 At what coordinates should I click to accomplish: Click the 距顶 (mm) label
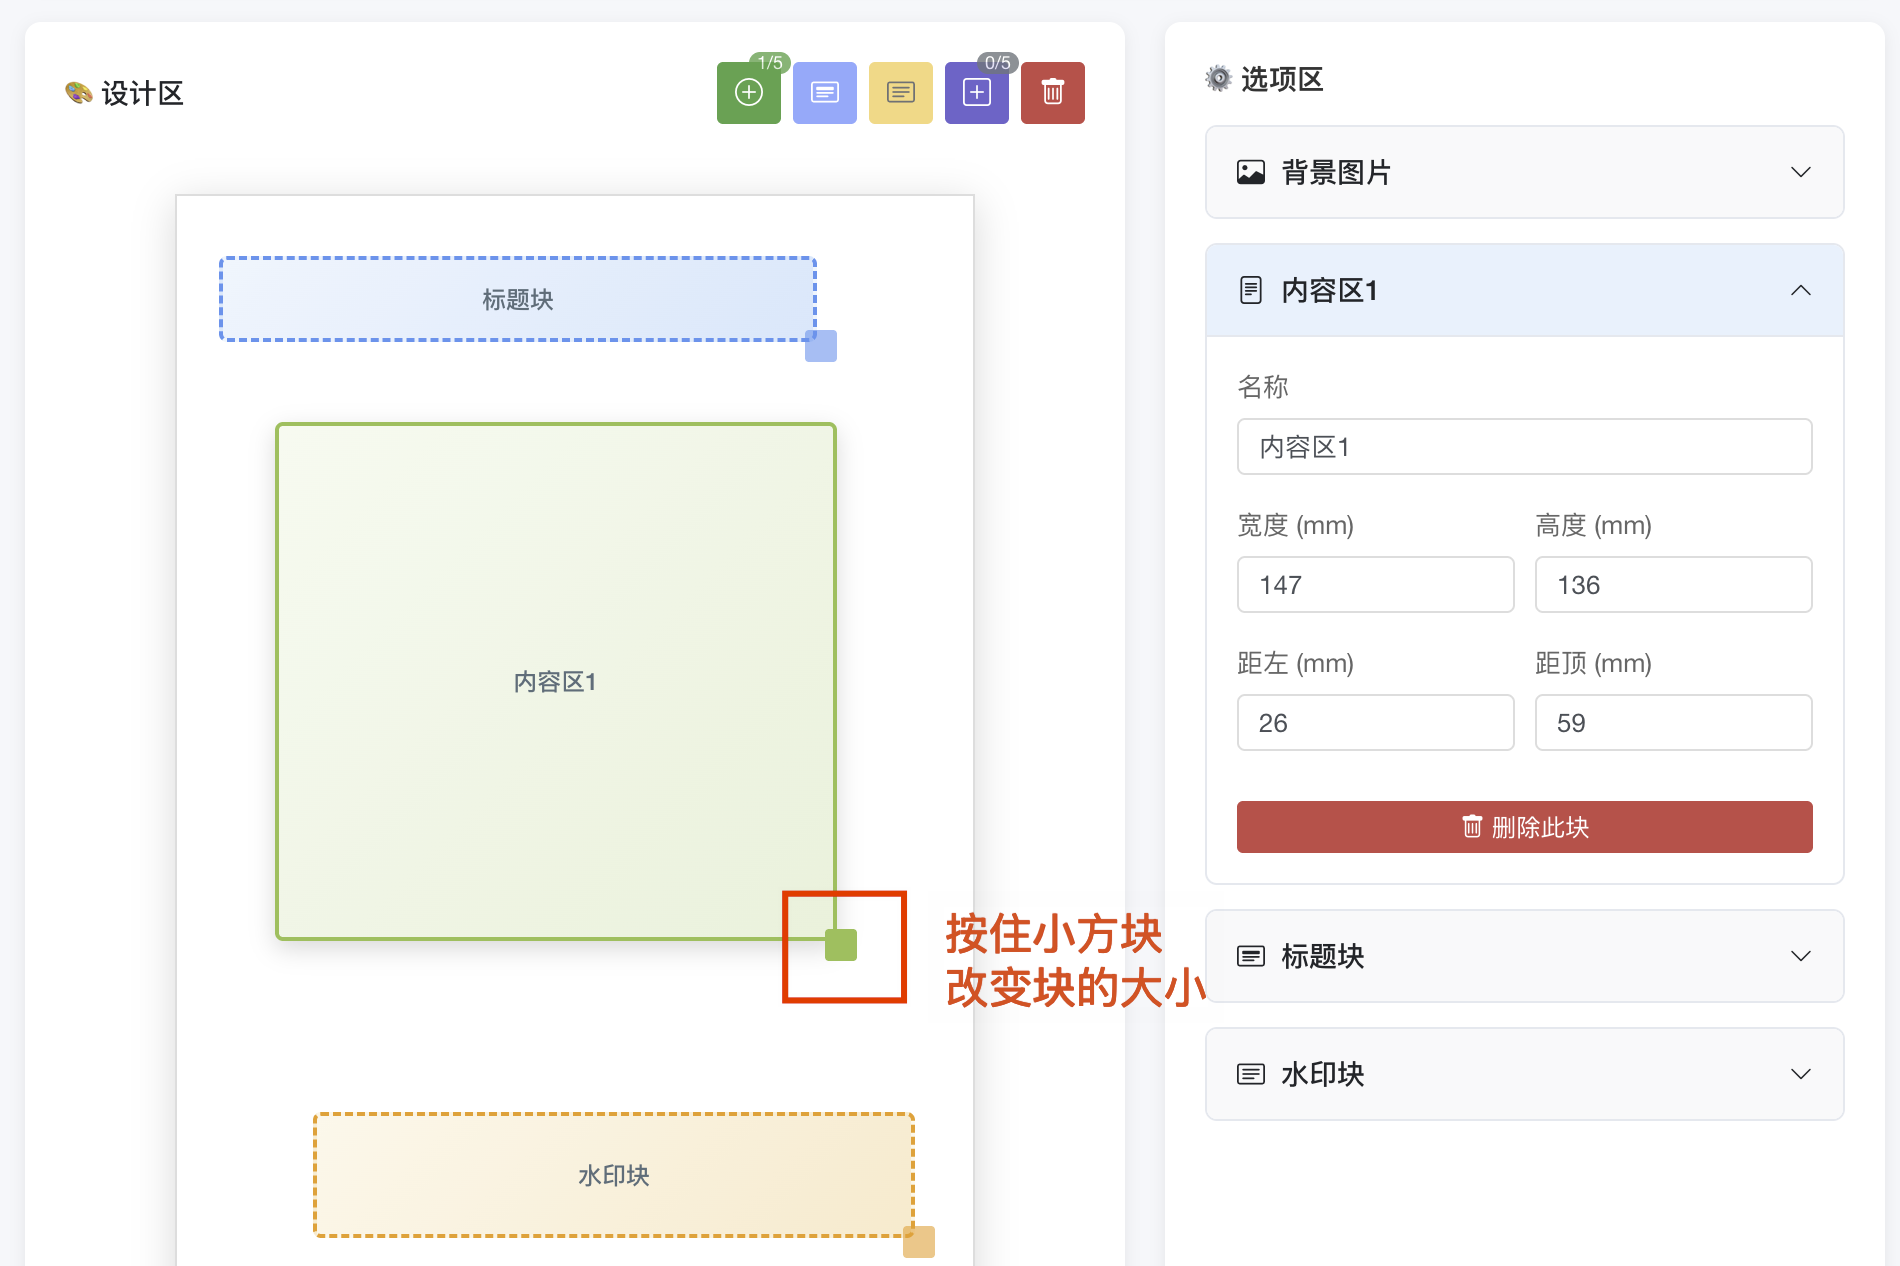tap(1593, 663)
